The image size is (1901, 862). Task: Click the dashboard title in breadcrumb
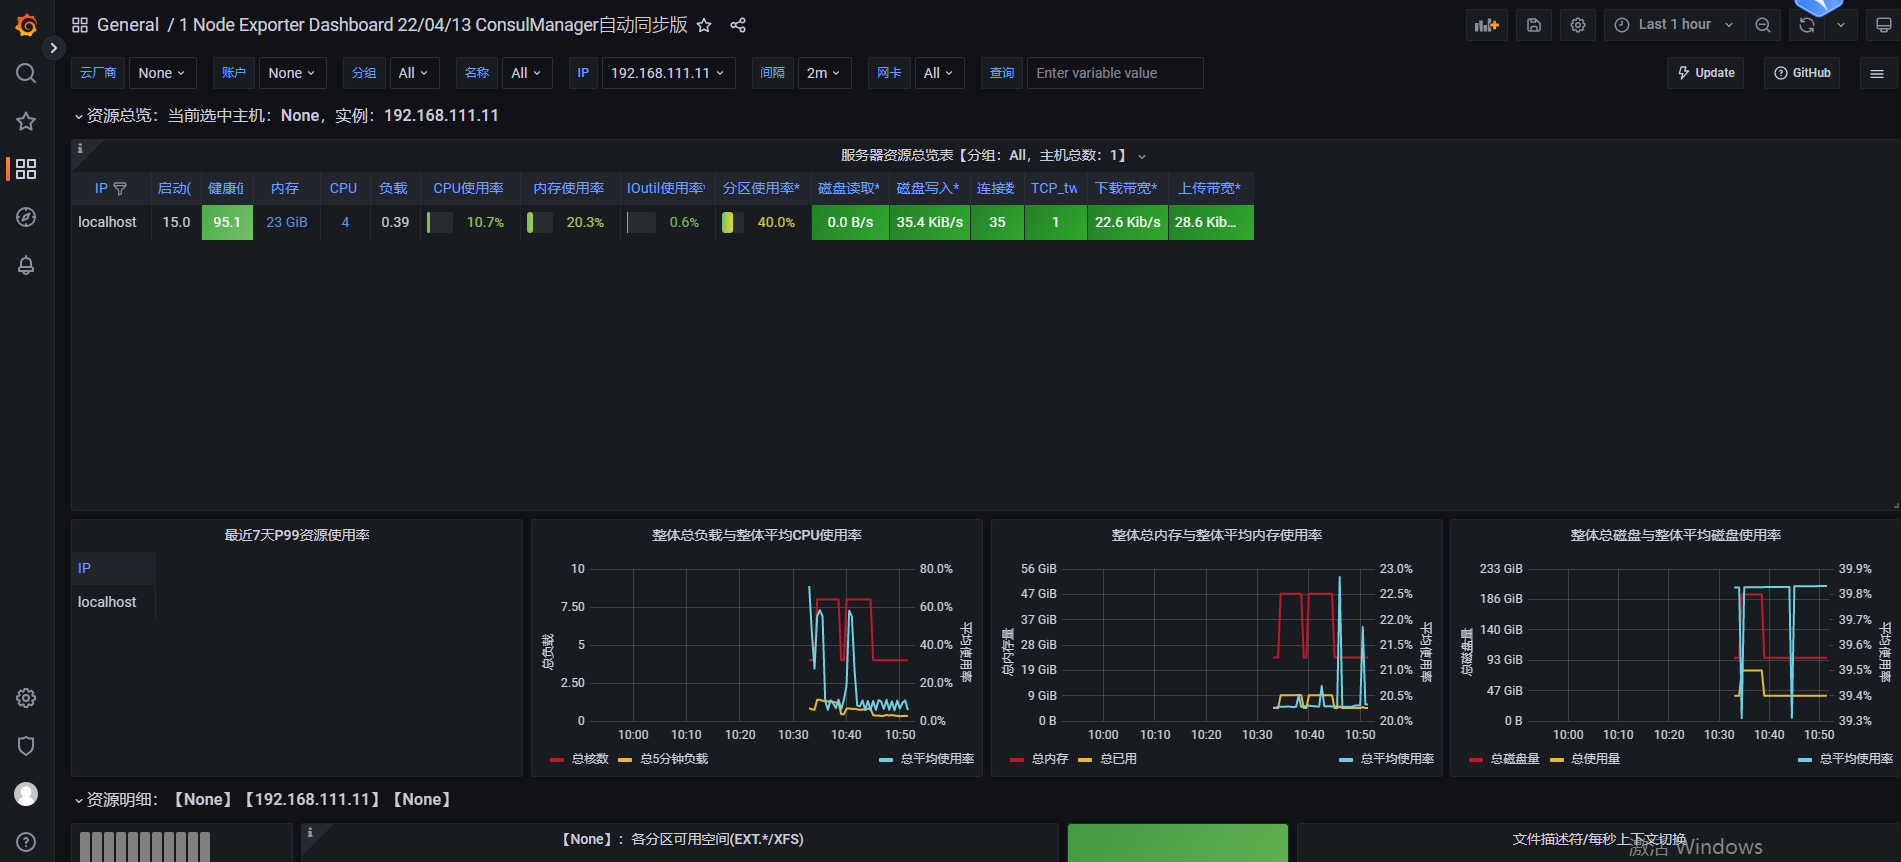pyautogui.click(x=433, y=25)
